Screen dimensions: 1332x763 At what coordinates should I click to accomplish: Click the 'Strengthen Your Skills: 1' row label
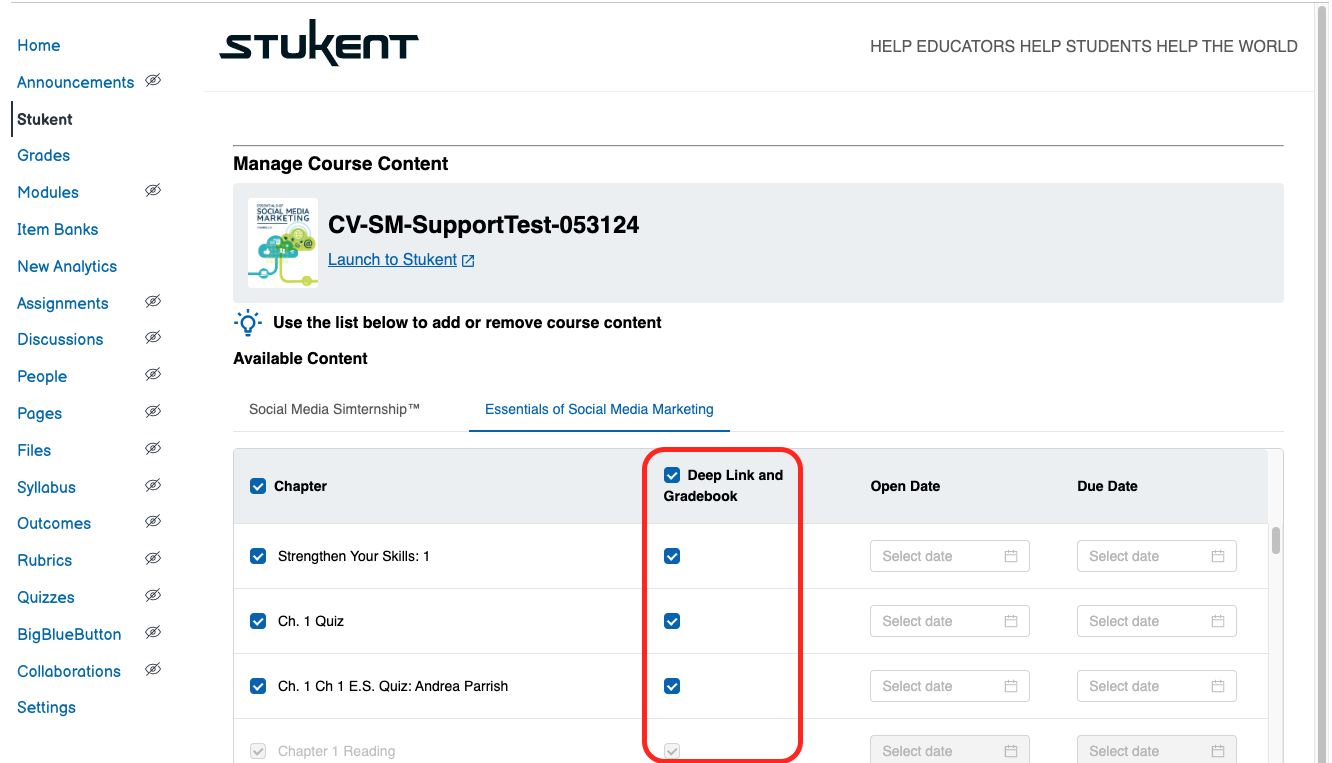pyautogui.click(x=354, y=556)
